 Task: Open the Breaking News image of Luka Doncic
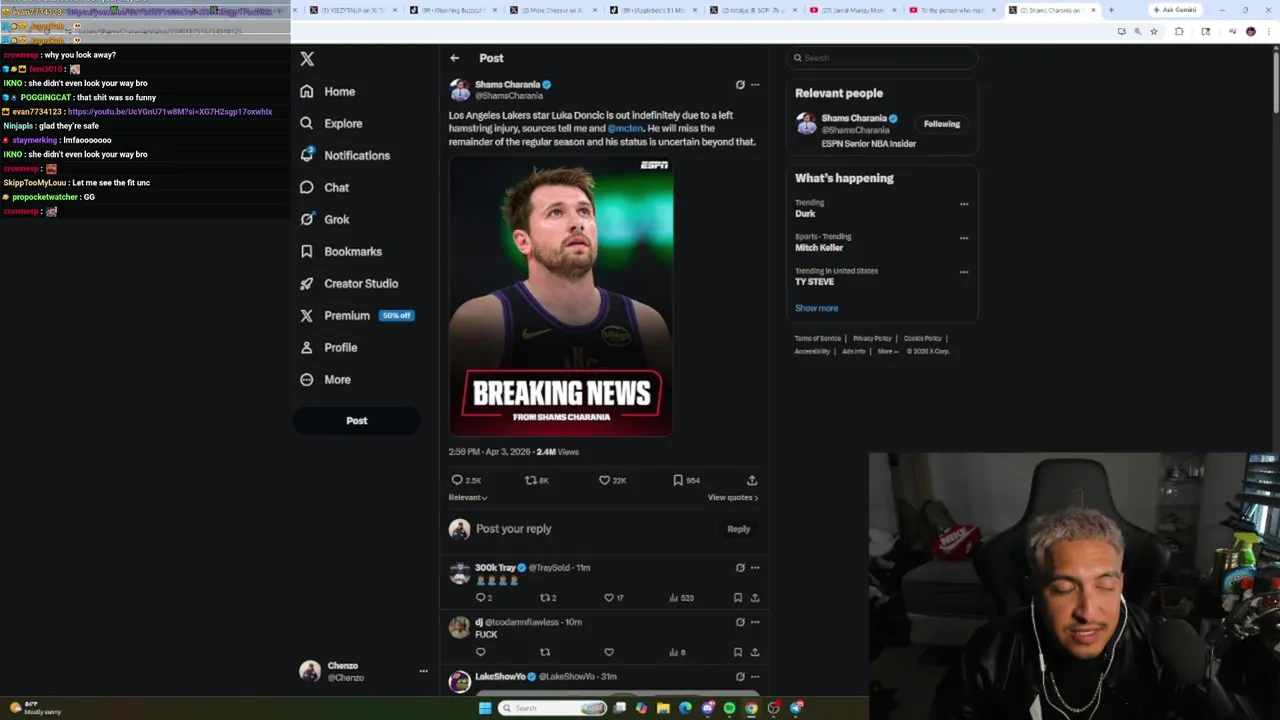pyautogui.click(x=560, y=297)
